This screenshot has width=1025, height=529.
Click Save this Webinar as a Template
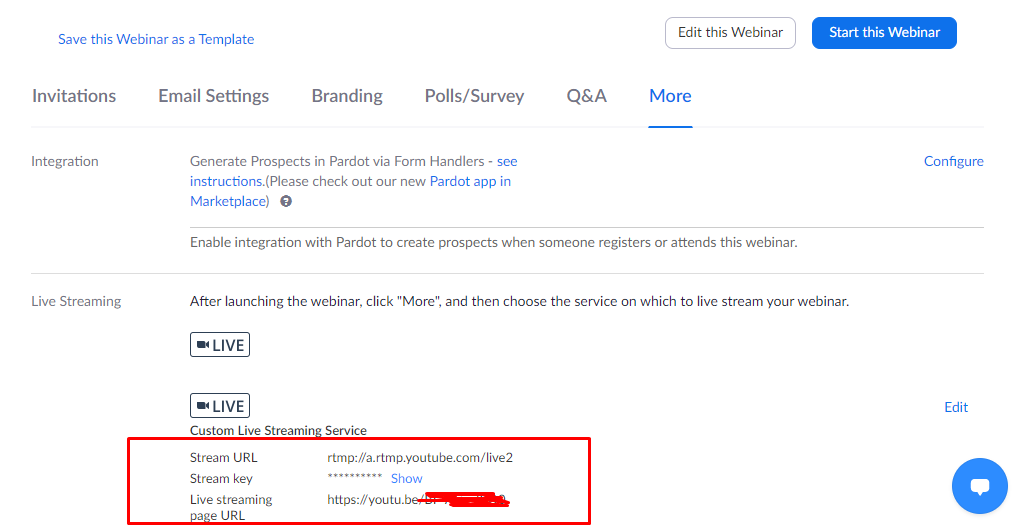(156, 39)
